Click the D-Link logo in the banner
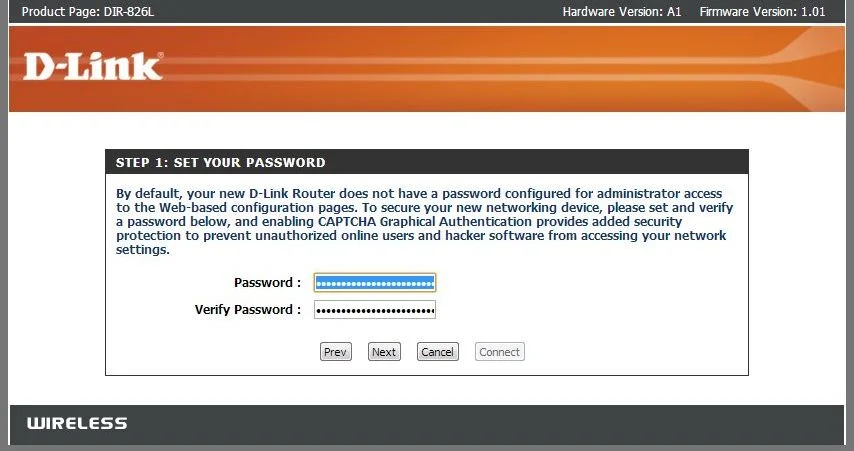This screenshot has width=854, height=451. click(x=93, y=66)
